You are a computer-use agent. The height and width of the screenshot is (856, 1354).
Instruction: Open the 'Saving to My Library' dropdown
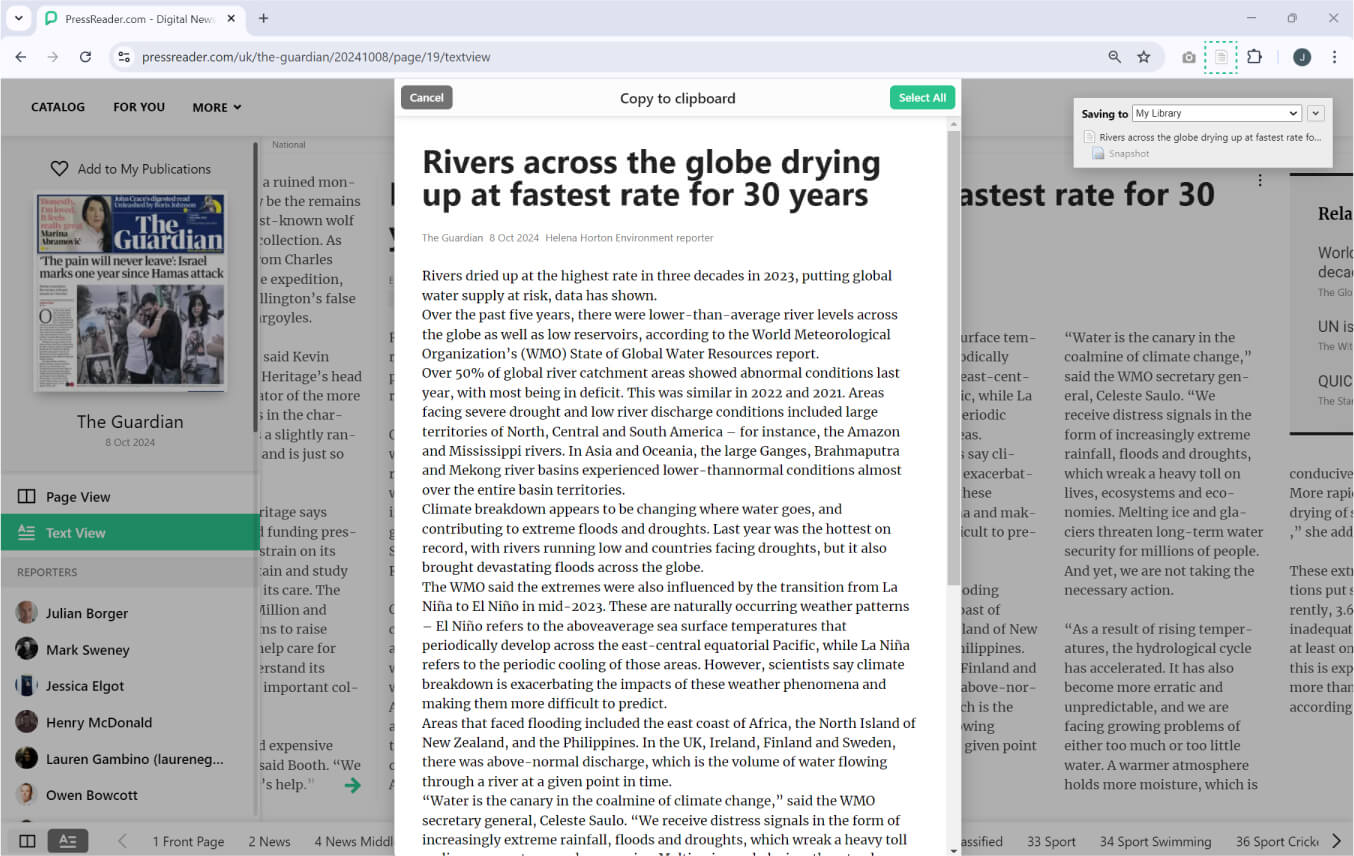1216,113
